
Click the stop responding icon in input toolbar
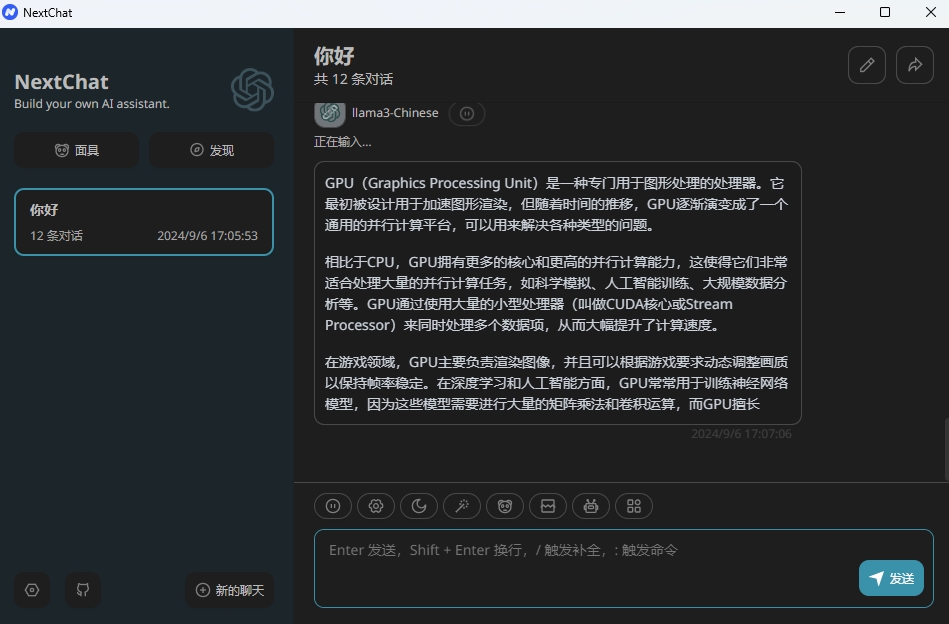click(x=333, y=506)
